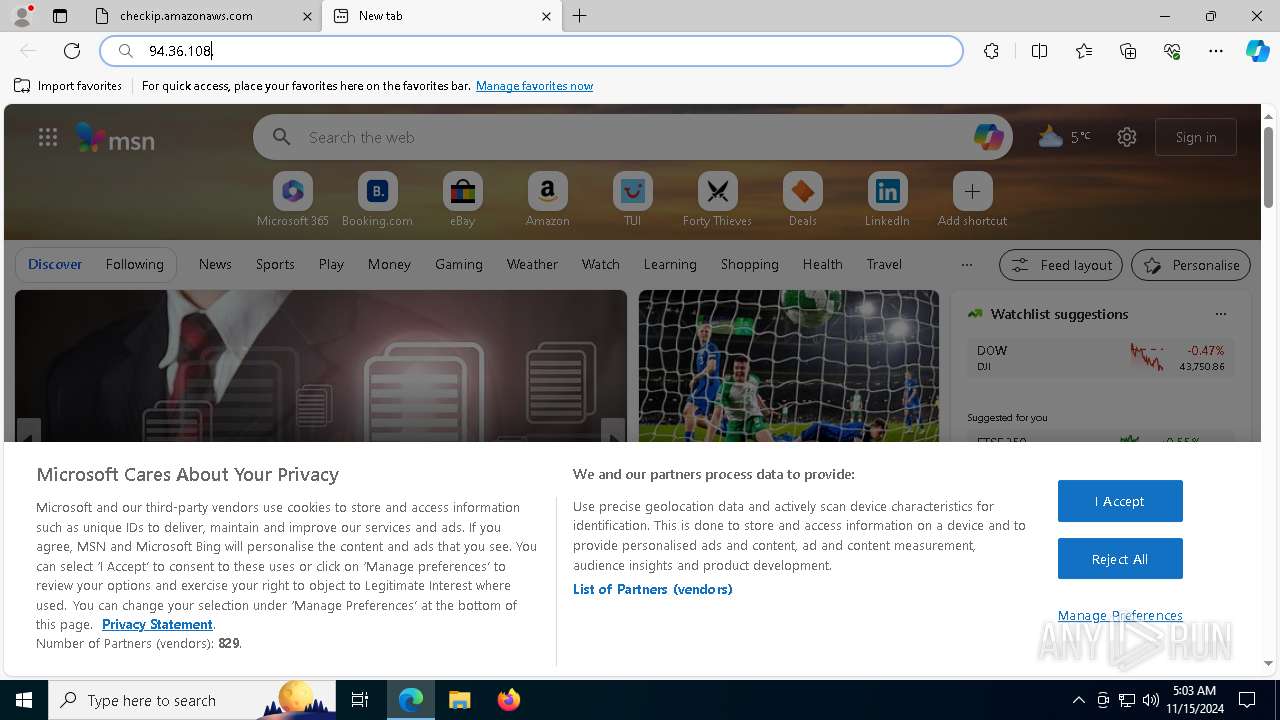
Task: Click the Search the web field
Action: tap(632, 137)
